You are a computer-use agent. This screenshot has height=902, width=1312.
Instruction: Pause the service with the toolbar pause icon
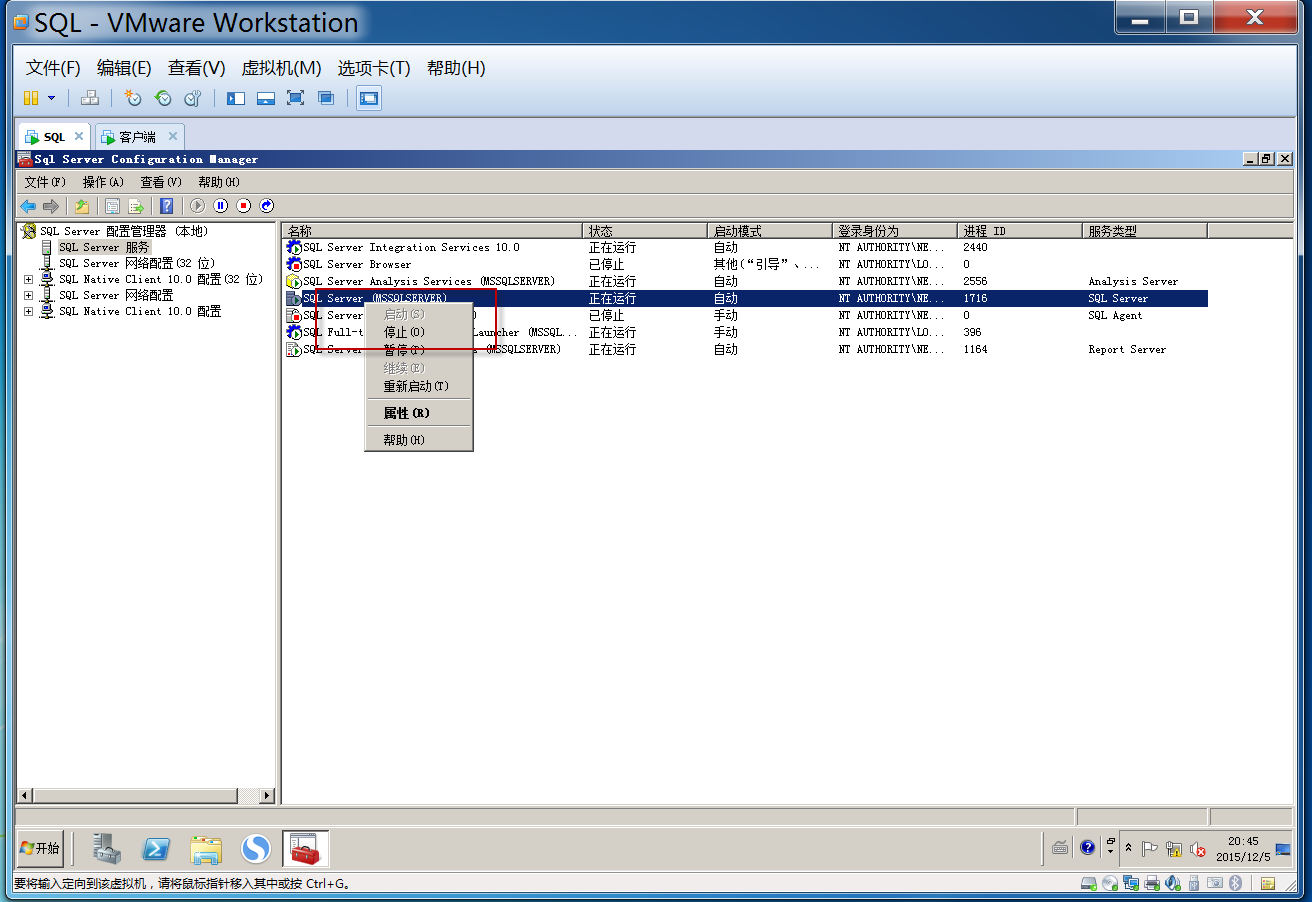click(x=221, y=206)
